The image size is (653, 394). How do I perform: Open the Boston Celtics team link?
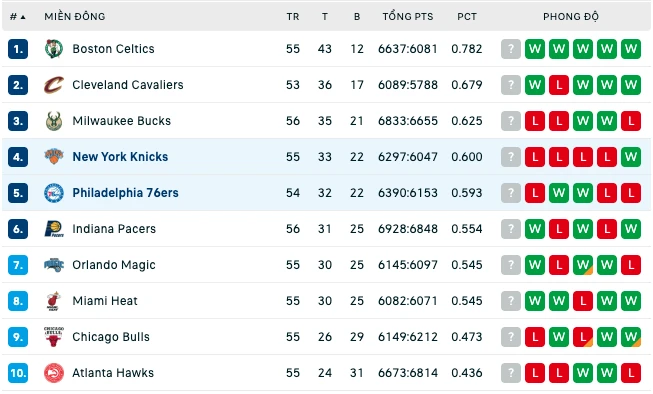pyautogui.click(x=113, y=49)
